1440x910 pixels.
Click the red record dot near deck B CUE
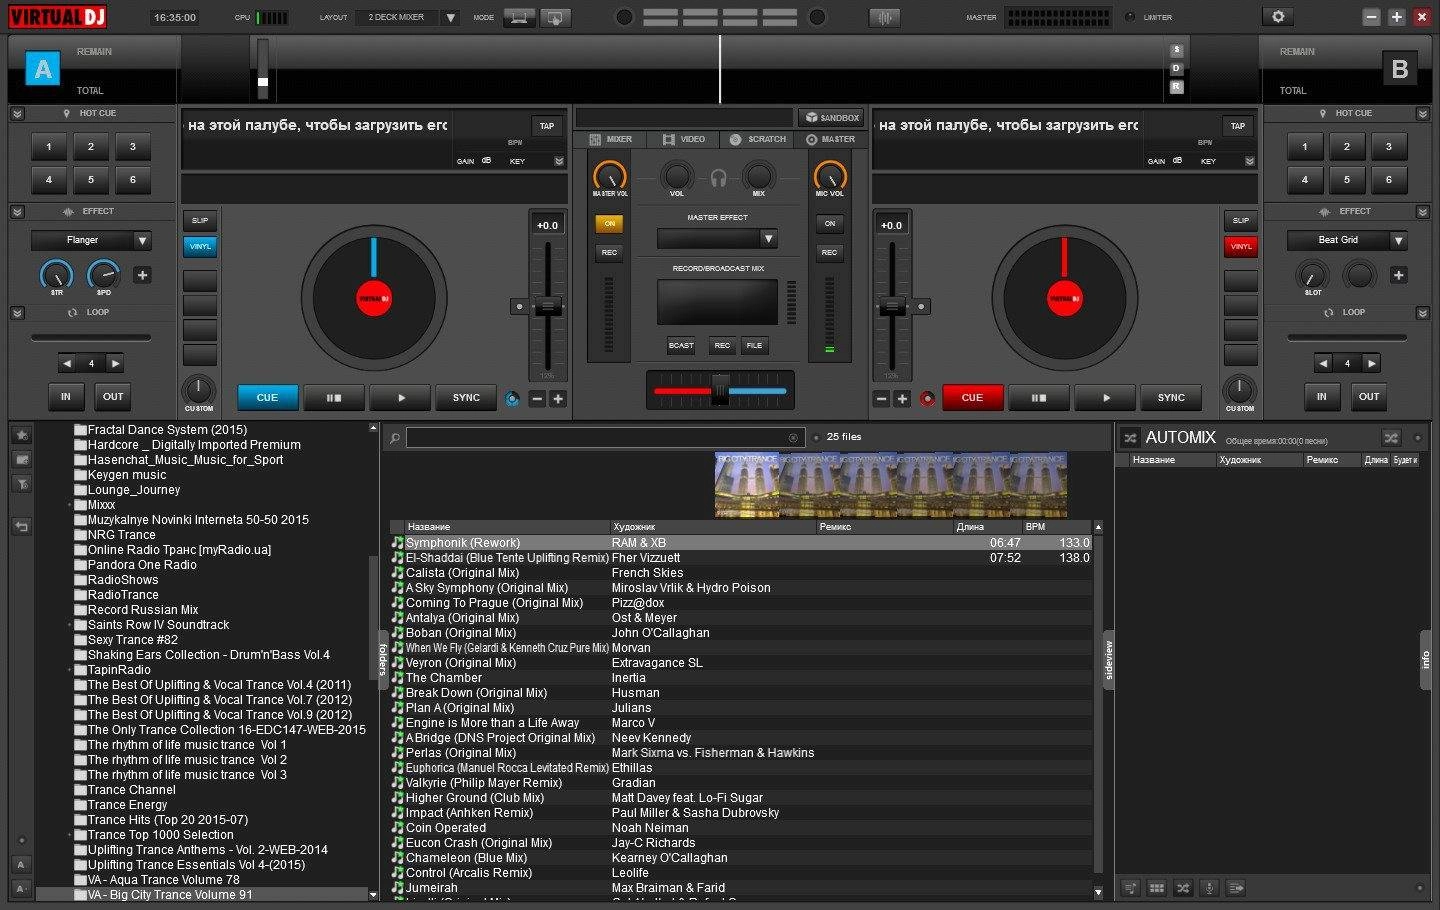tap(927, 398)
